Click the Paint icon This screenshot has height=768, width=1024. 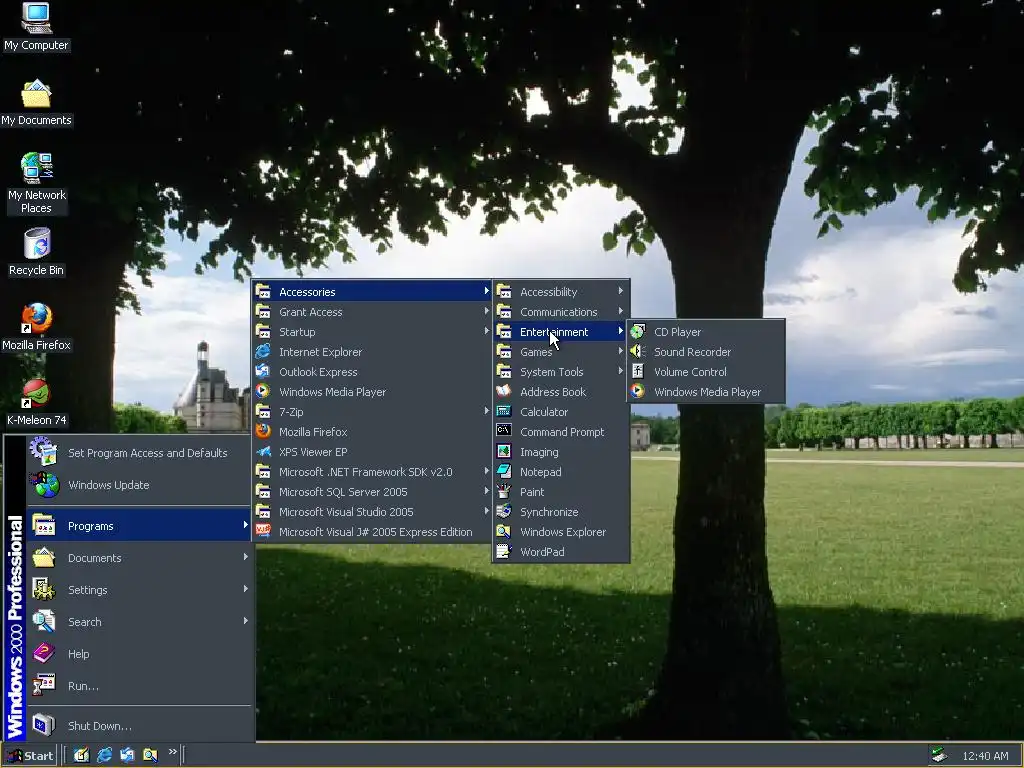[504, 491]
